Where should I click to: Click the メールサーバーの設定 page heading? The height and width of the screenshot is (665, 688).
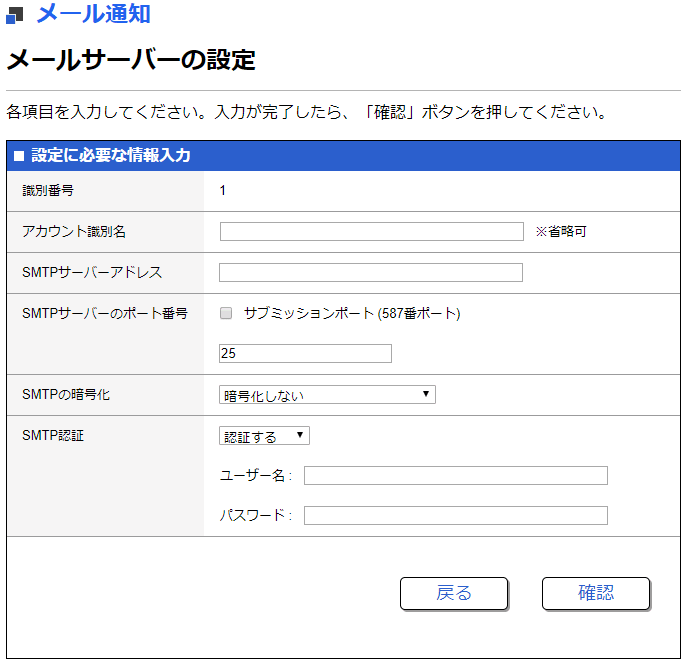pos(131,60)
